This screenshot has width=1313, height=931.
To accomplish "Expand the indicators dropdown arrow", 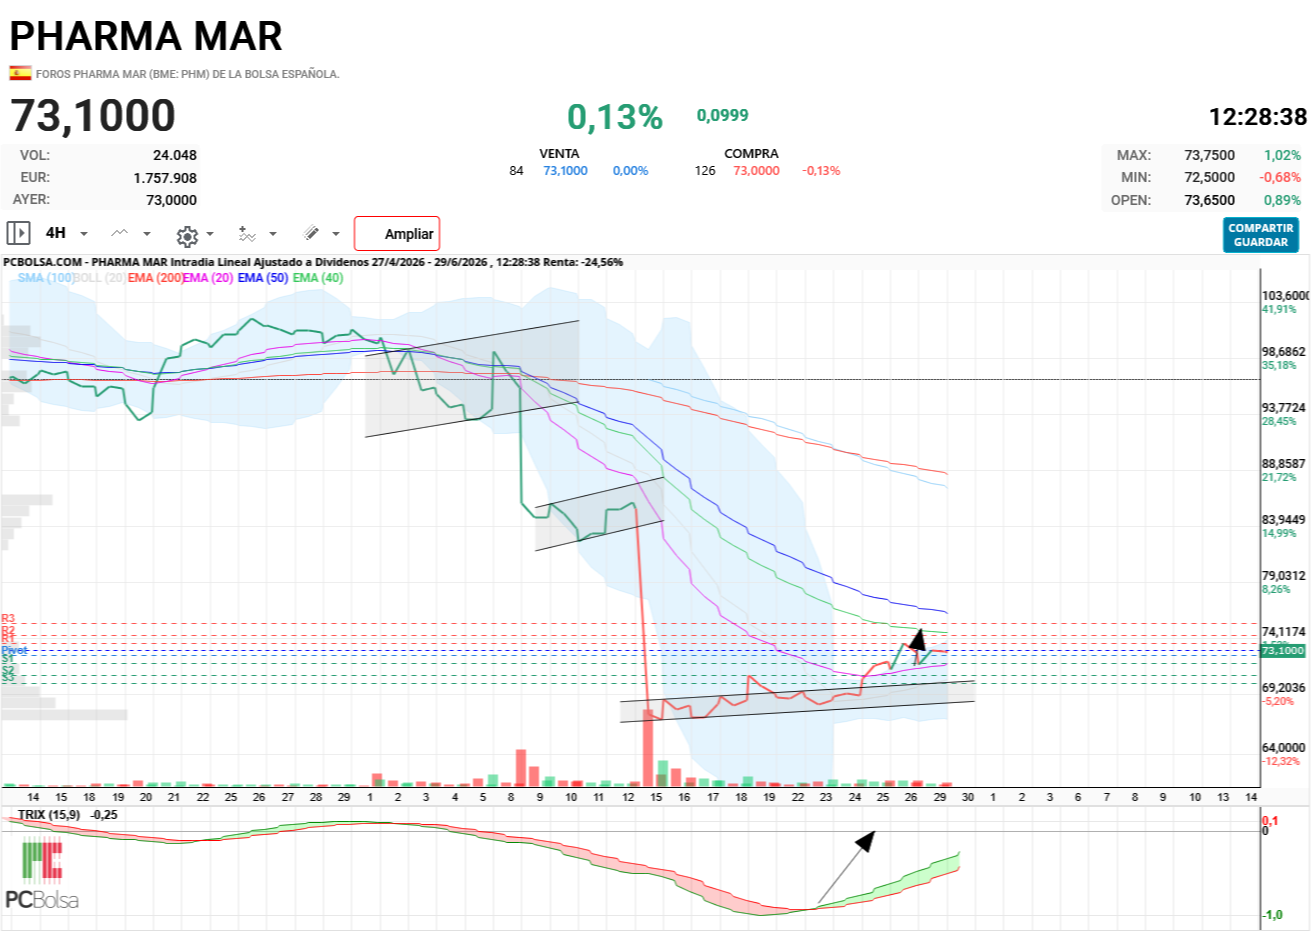I will click(x=273, y=234).
